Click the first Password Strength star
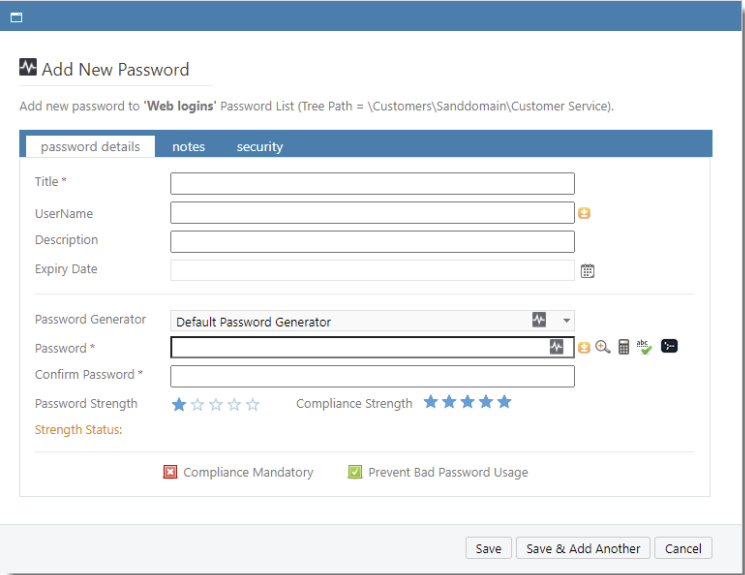This screenshot has height=575, width=745. coord(179,404)
